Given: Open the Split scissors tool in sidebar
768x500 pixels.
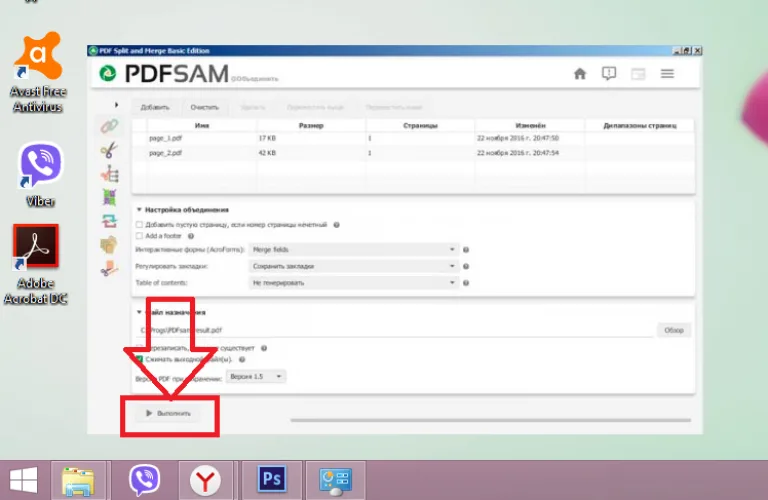Looking at the screenshot, I should tap(109, 150).
